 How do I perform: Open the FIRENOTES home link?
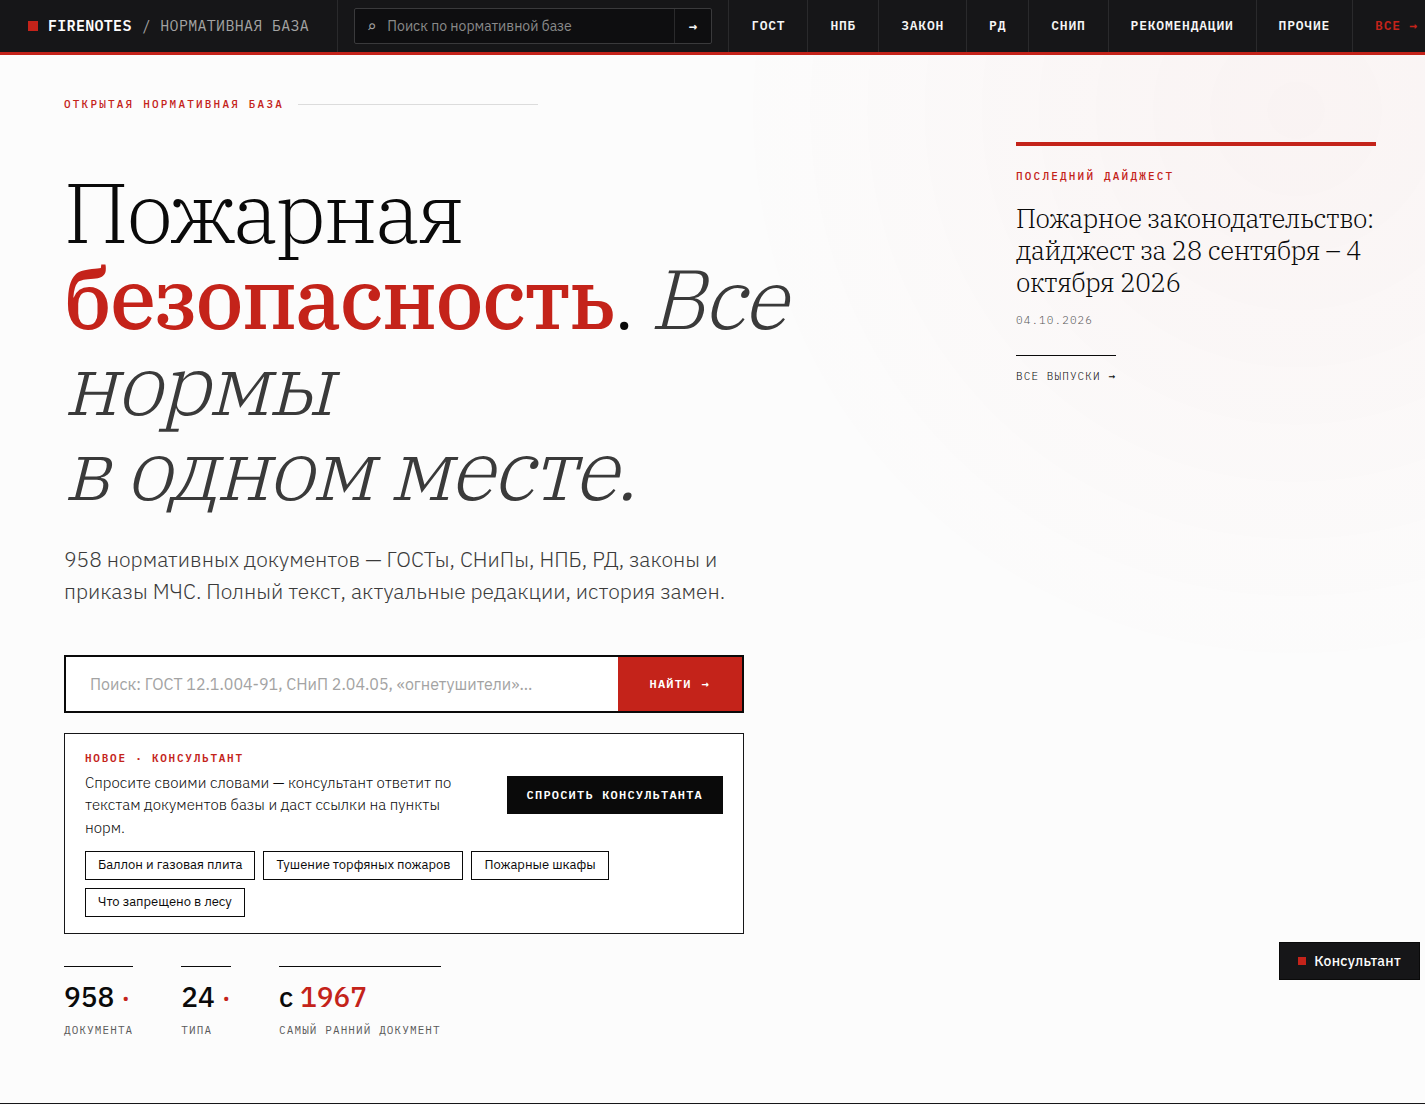coord(90,26)
